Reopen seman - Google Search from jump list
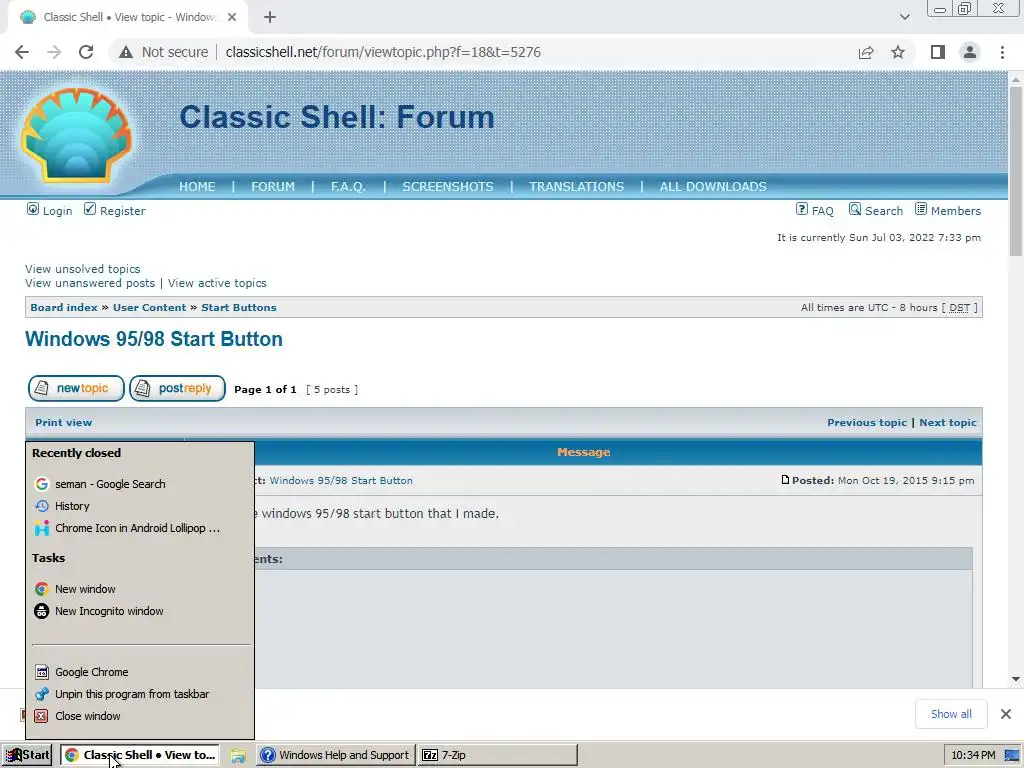Image resolution: width=1024 pixels, height=768 pixels. point(140,484)
